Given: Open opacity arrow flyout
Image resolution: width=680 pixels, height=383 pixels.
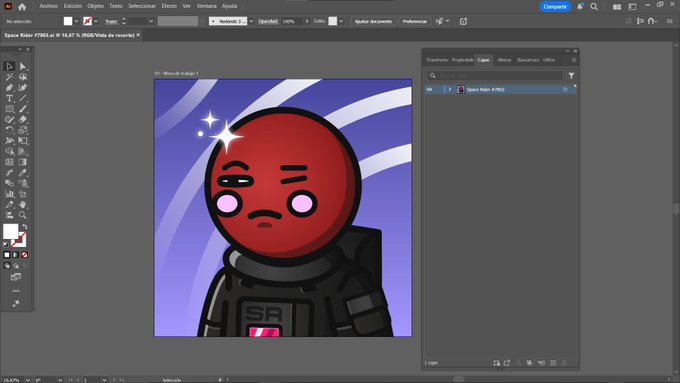Looking at the screenshot, I should [x=307, y=21].
